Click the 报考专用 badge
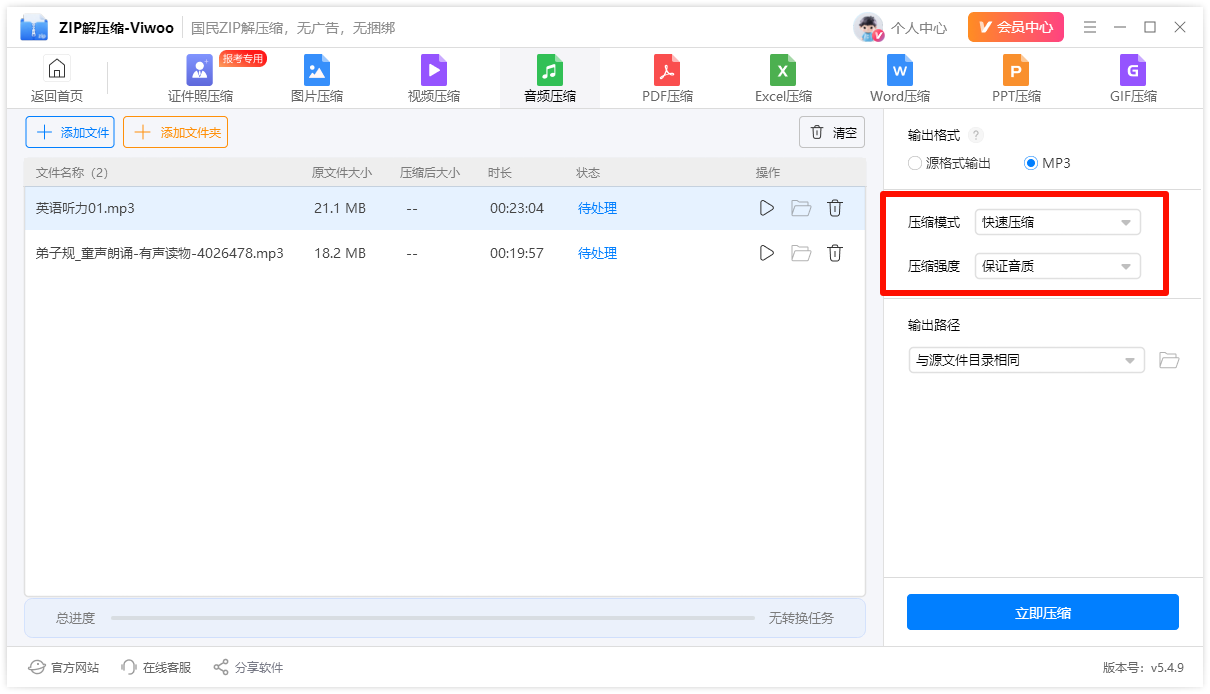Image resolution: width=1210 pixels, height=694 pixels. click(x=243, y=59)
